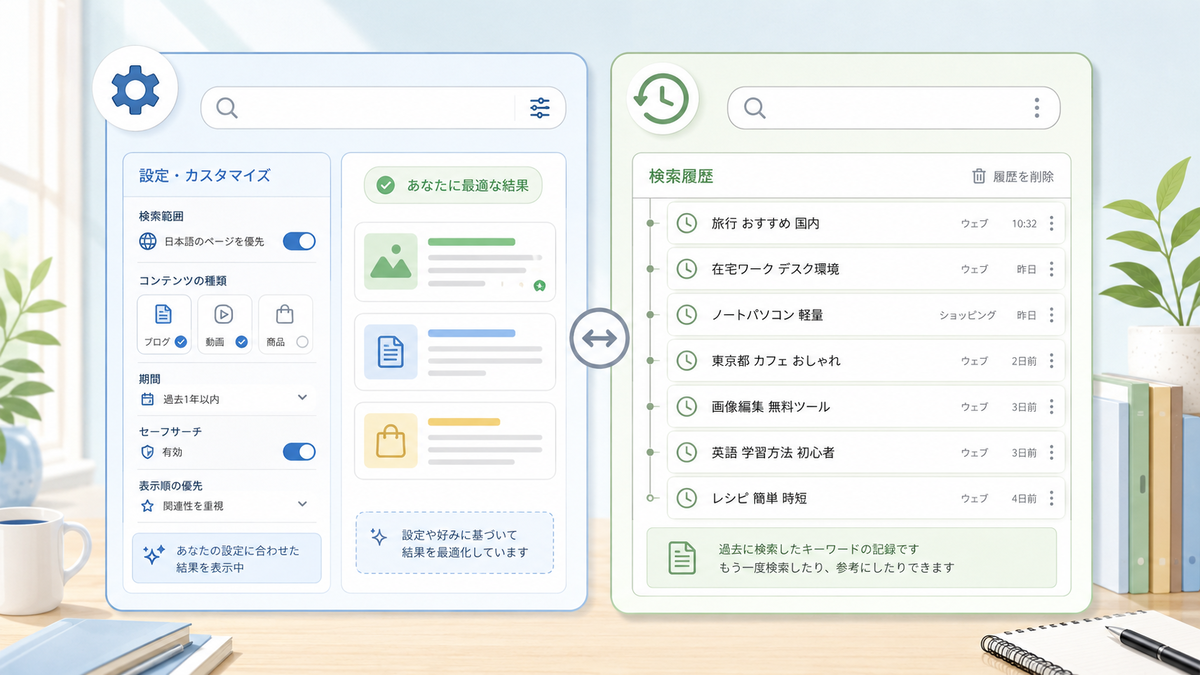Uncheck the 動画 content type
The width and height of the screenshot is (1200, 675).
click(241, 341)
